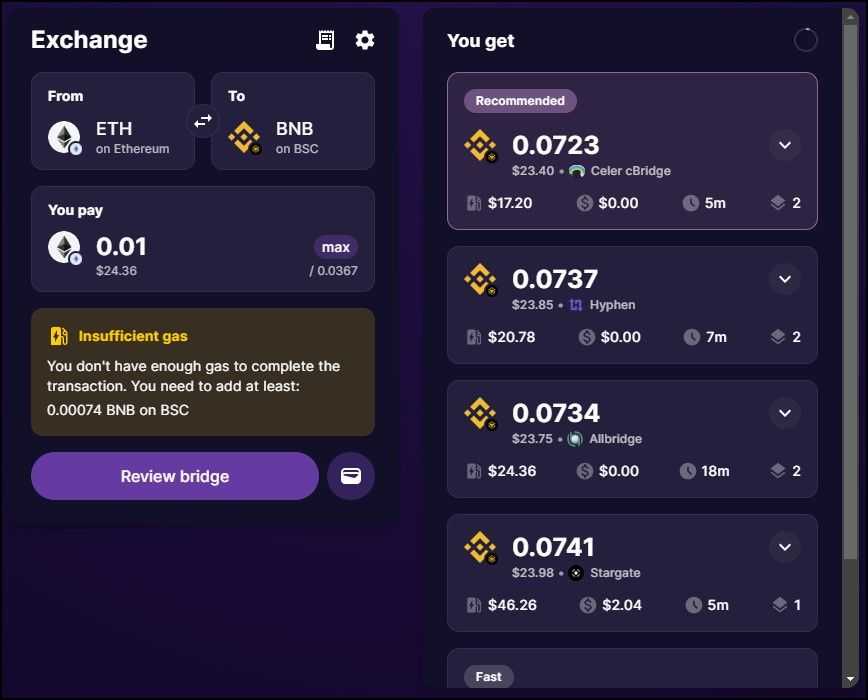
Task: Open the From chain selector showing ETH
Action: pos(113,120)
